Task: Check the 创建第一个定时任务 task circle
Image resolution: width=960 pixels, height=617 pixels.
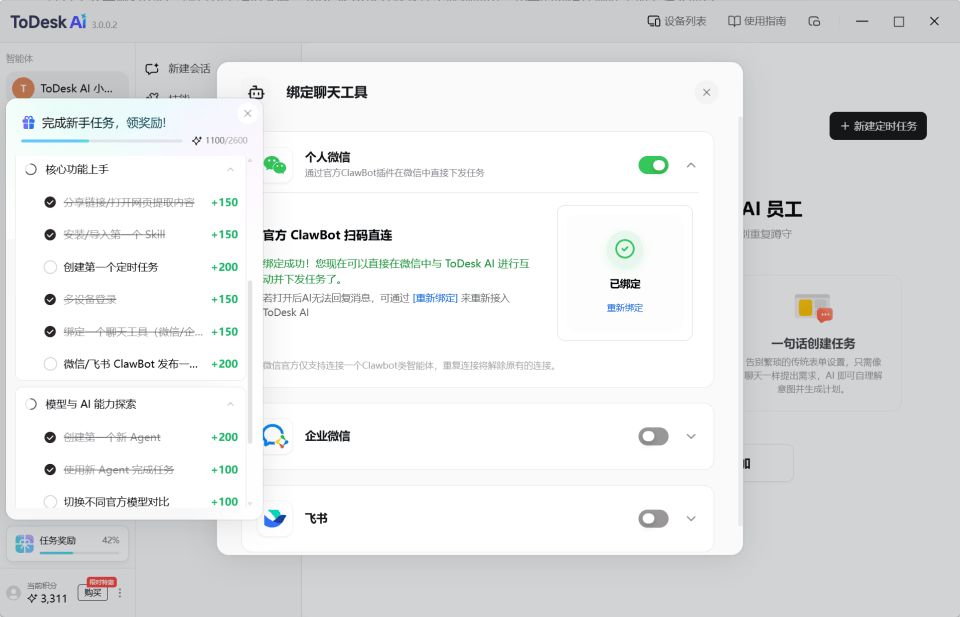Action: coord(50,267)
